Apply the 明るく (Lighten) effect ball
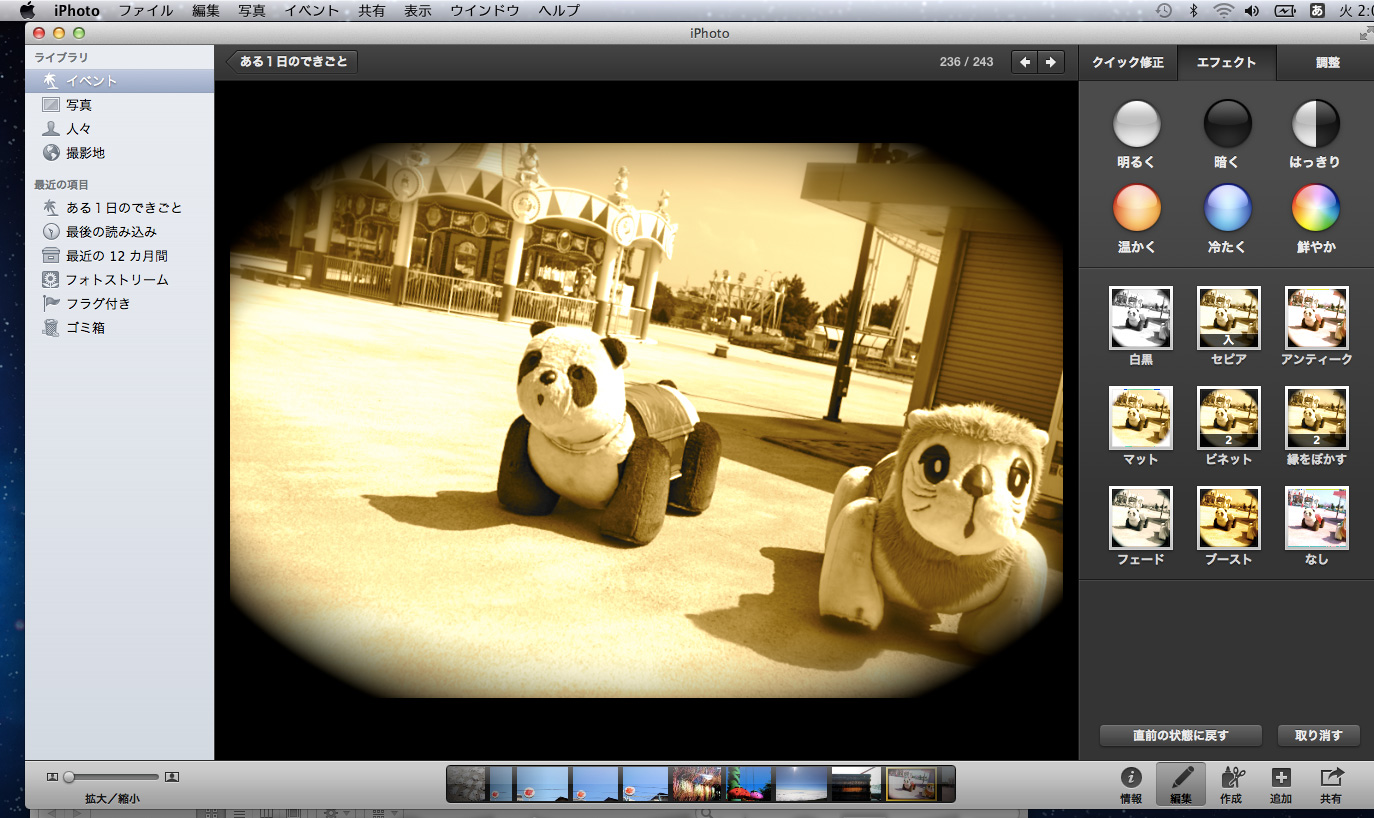The height and width of the screenshot is (818, 1374). [x=1137, y=124]
